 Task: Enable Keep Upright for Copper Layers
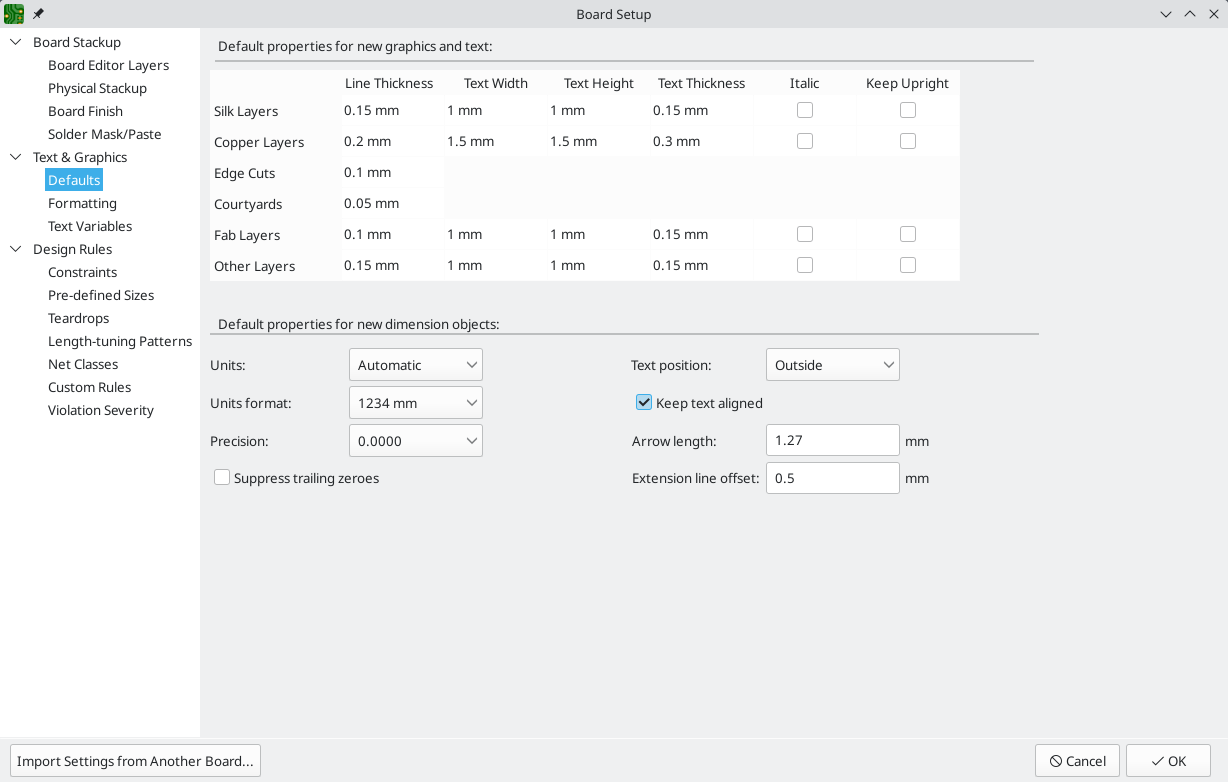click(x=908, y=142)
